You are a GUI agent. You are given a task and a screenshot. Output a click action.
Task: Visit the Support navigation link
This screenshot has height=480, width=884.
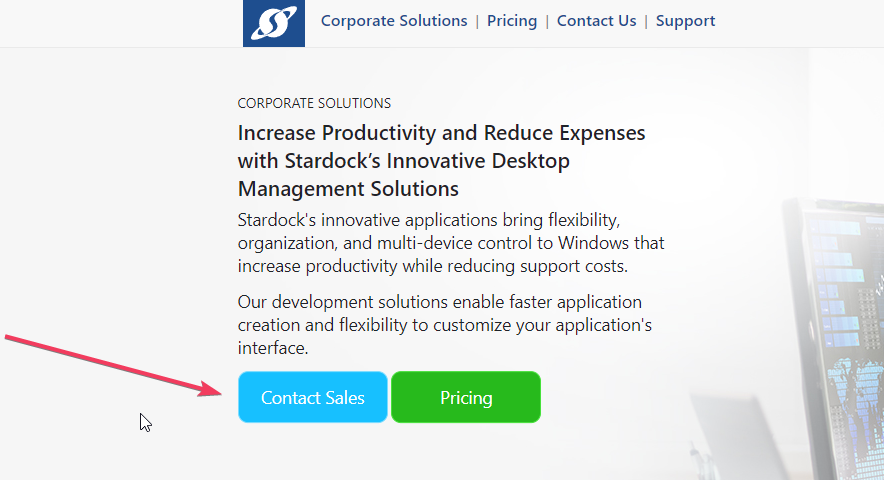pyautogui.click(x=685, y=21)
